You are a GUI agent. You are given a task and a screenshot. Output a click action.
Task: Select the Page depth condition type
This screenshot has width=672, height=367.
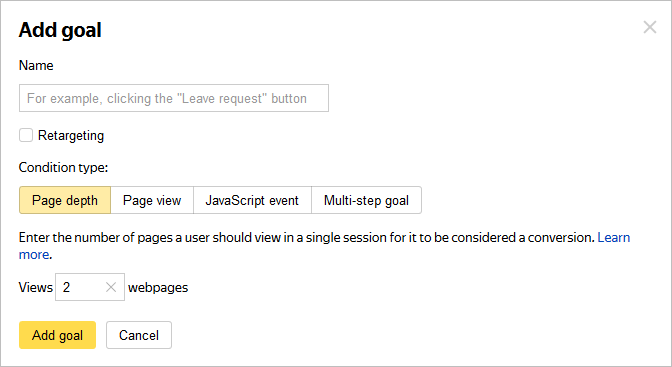65,200
